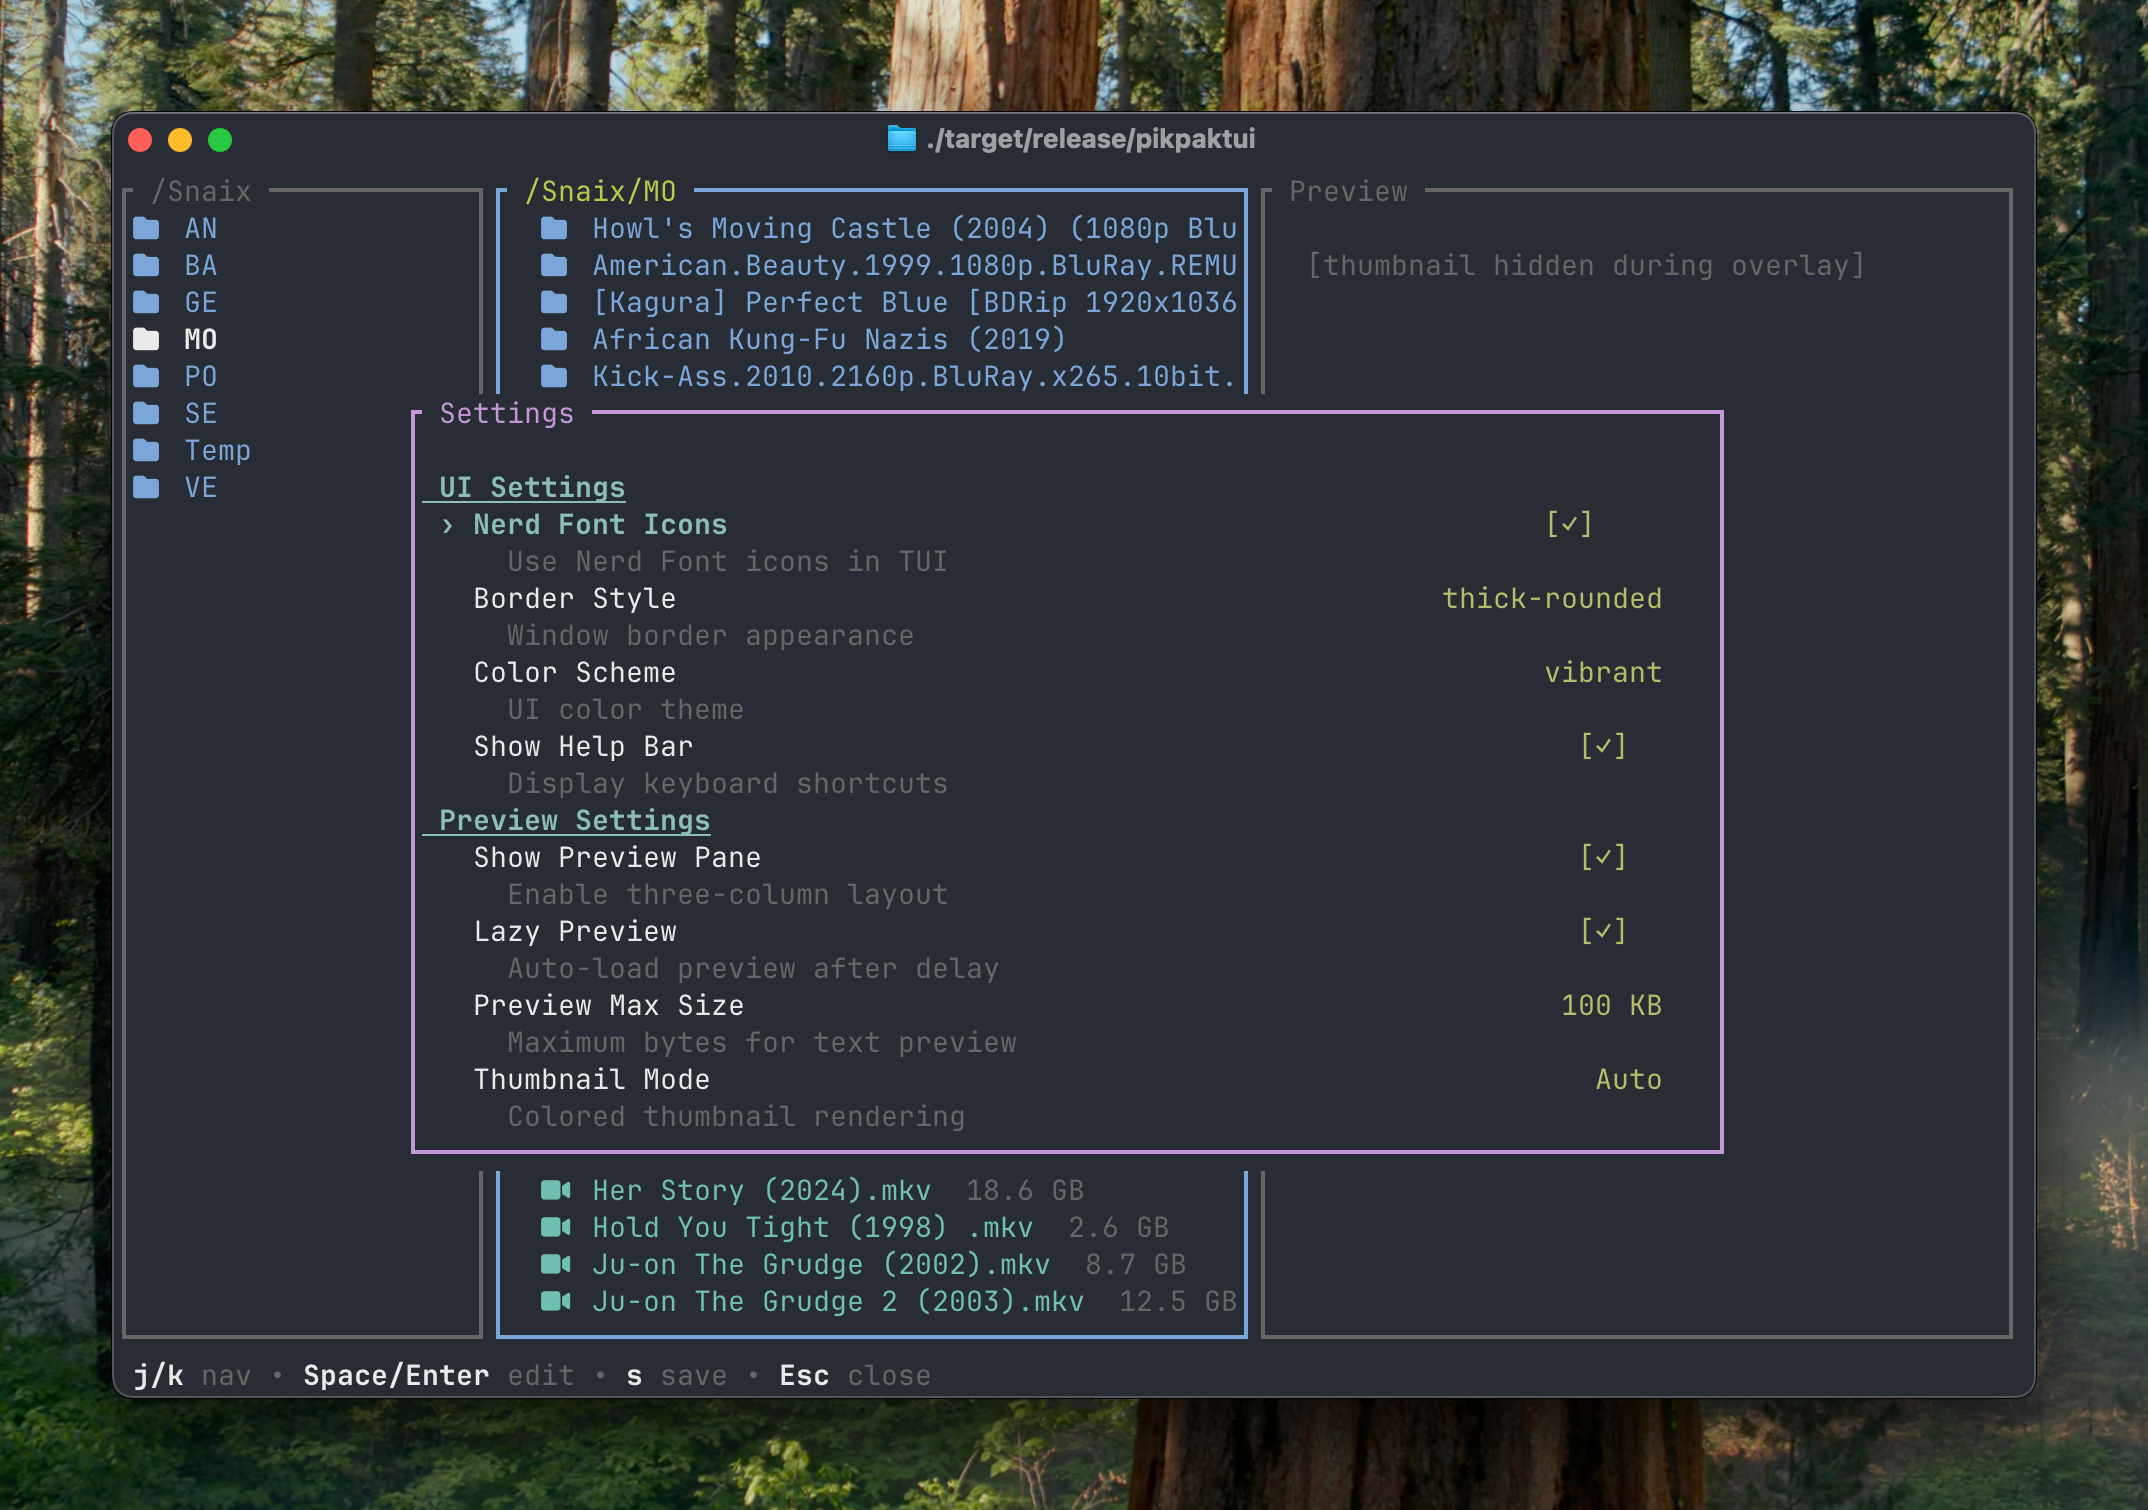Click the folder icon in the window title
2148x1510 pixels.
(x=901, y=139)
